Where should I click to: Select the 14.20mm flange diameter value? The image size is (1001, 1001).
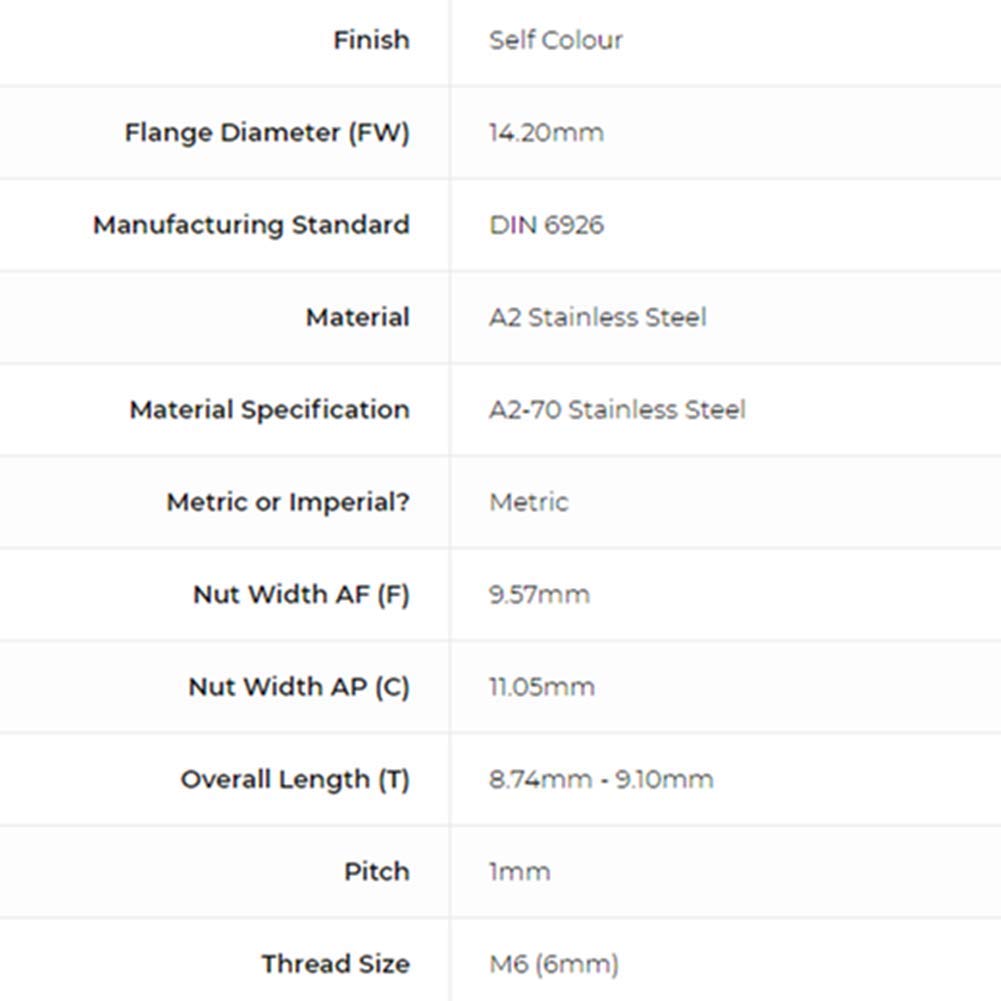click(x=546, y=133)
